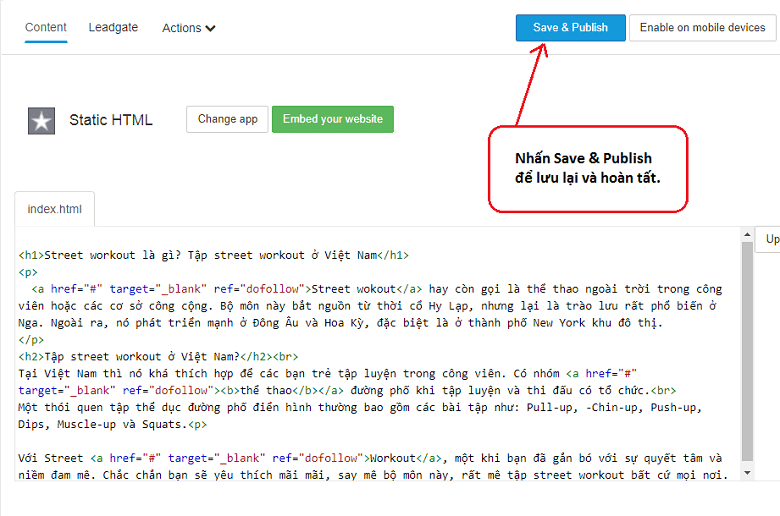Screen dimensions: 780x516
Task: Click the green Embed your website button
Action: [332, 119]
